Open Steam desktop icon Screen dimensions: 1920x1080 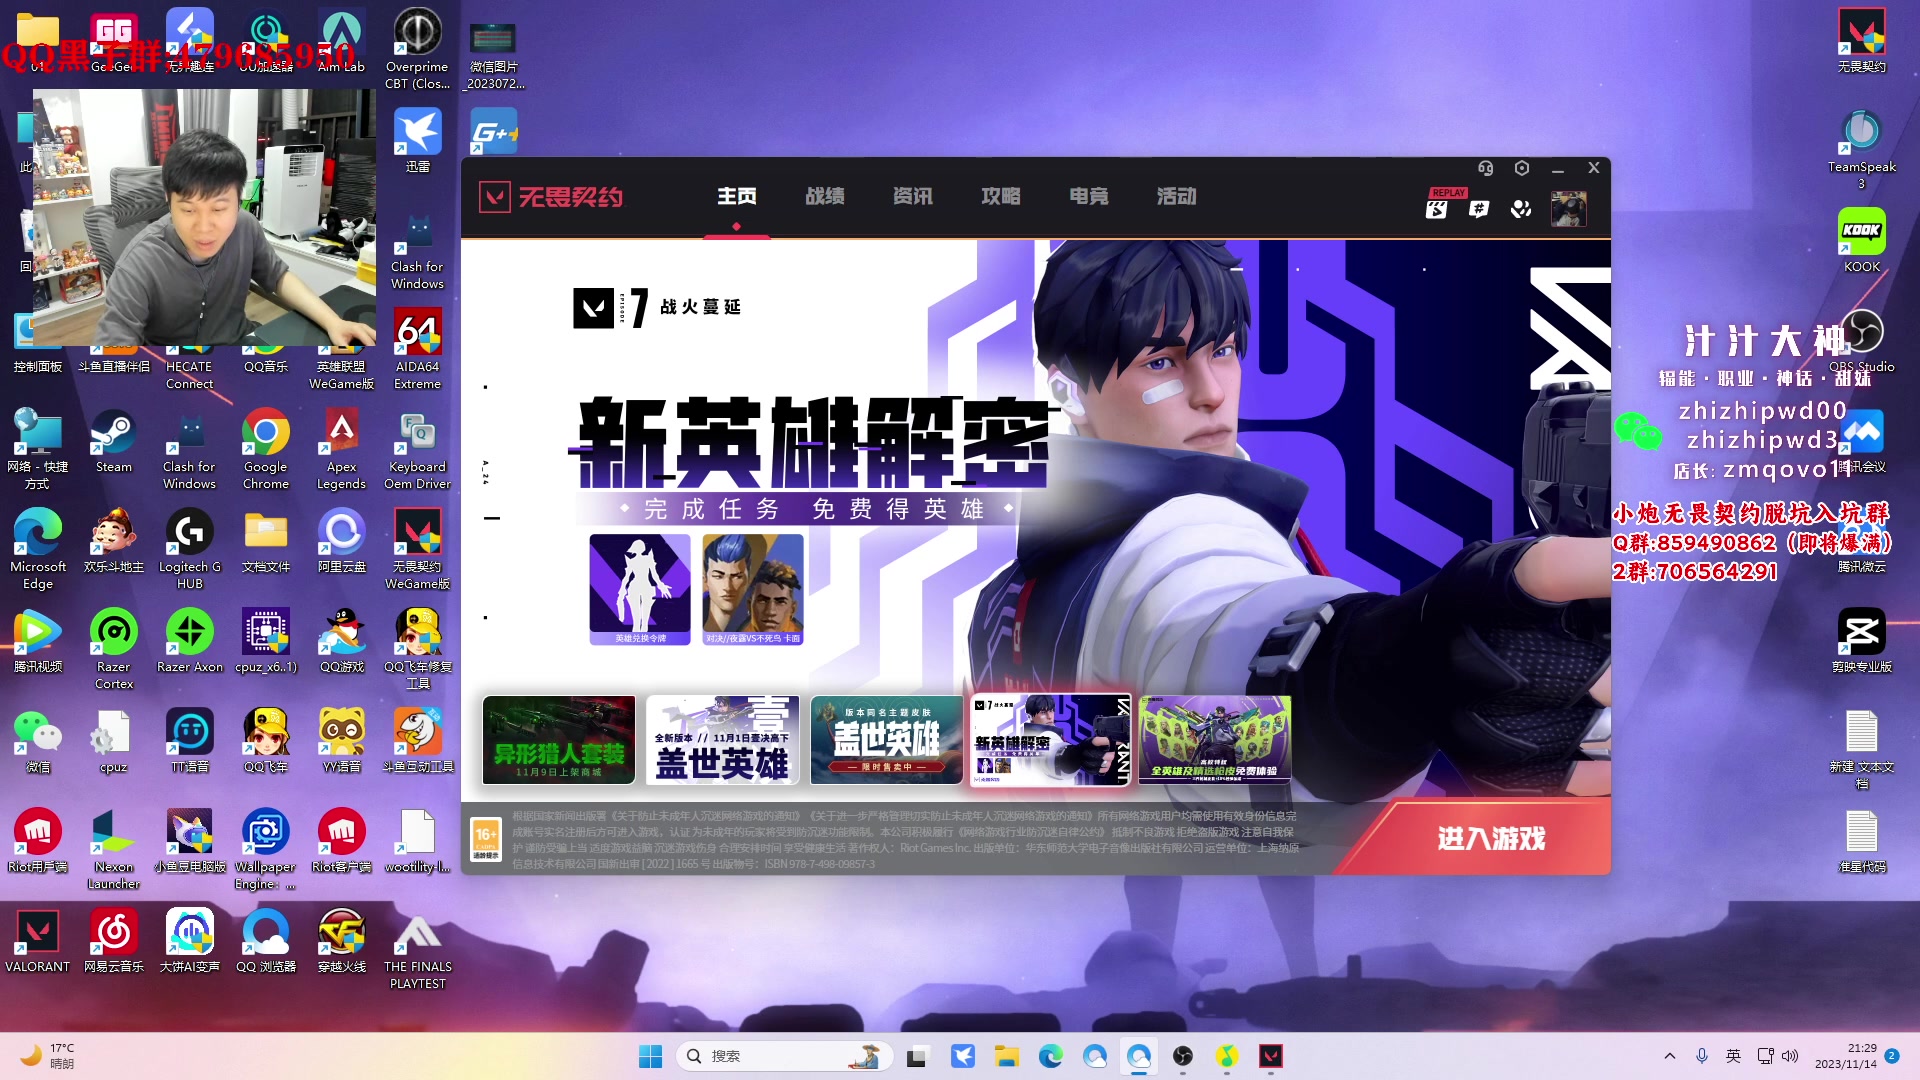pos(114,440)
